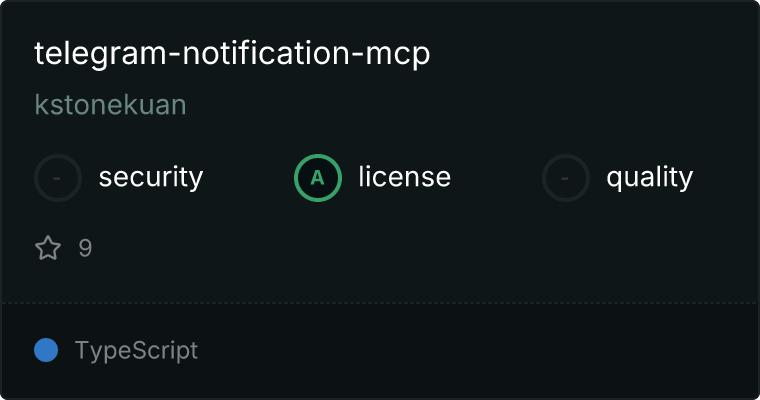Select the license label text
760x400 pixels.
[405, 176]
